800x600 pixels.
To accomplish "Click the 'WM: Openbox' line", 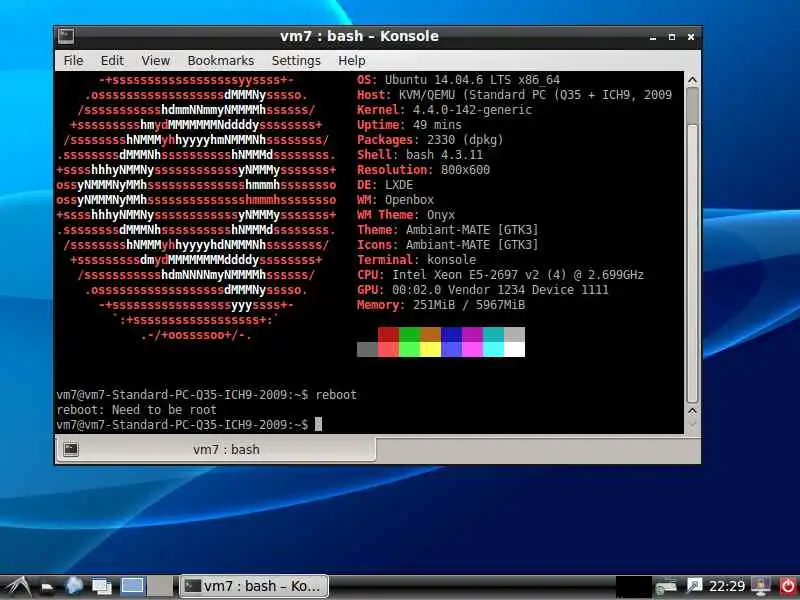I will pyautogui.click(x=395, y=200).
